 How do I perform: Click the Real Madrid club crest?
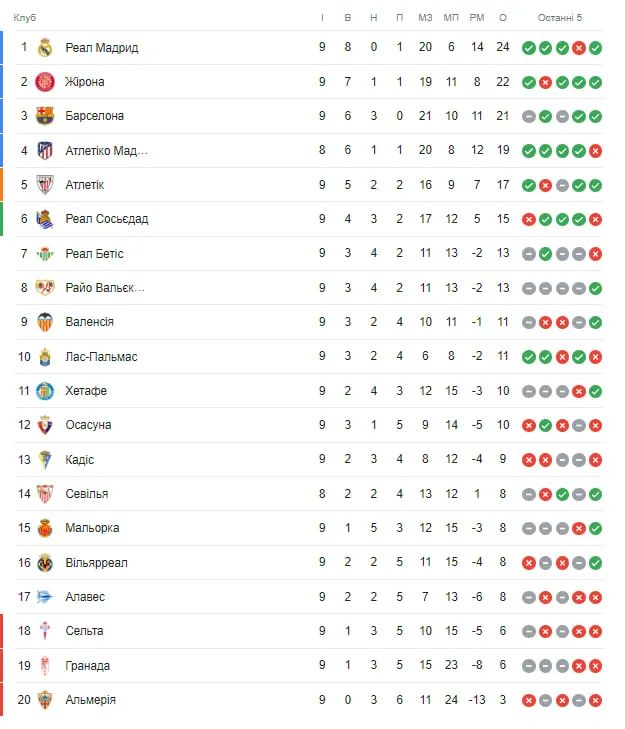tap(44, 47)
